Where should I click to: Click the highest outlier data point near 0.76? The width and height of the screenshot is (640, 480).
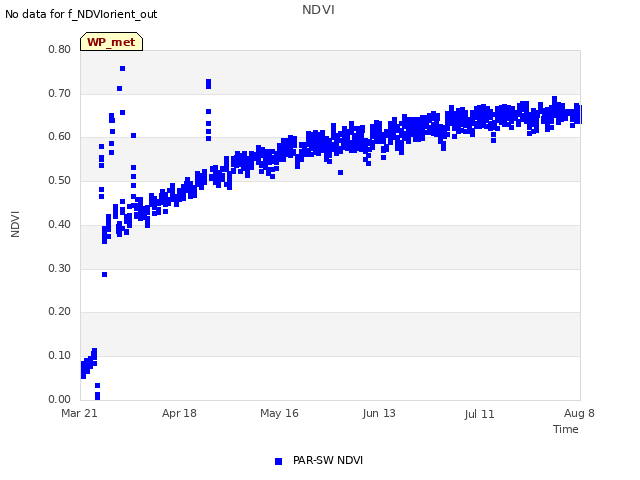pos(122,69)
